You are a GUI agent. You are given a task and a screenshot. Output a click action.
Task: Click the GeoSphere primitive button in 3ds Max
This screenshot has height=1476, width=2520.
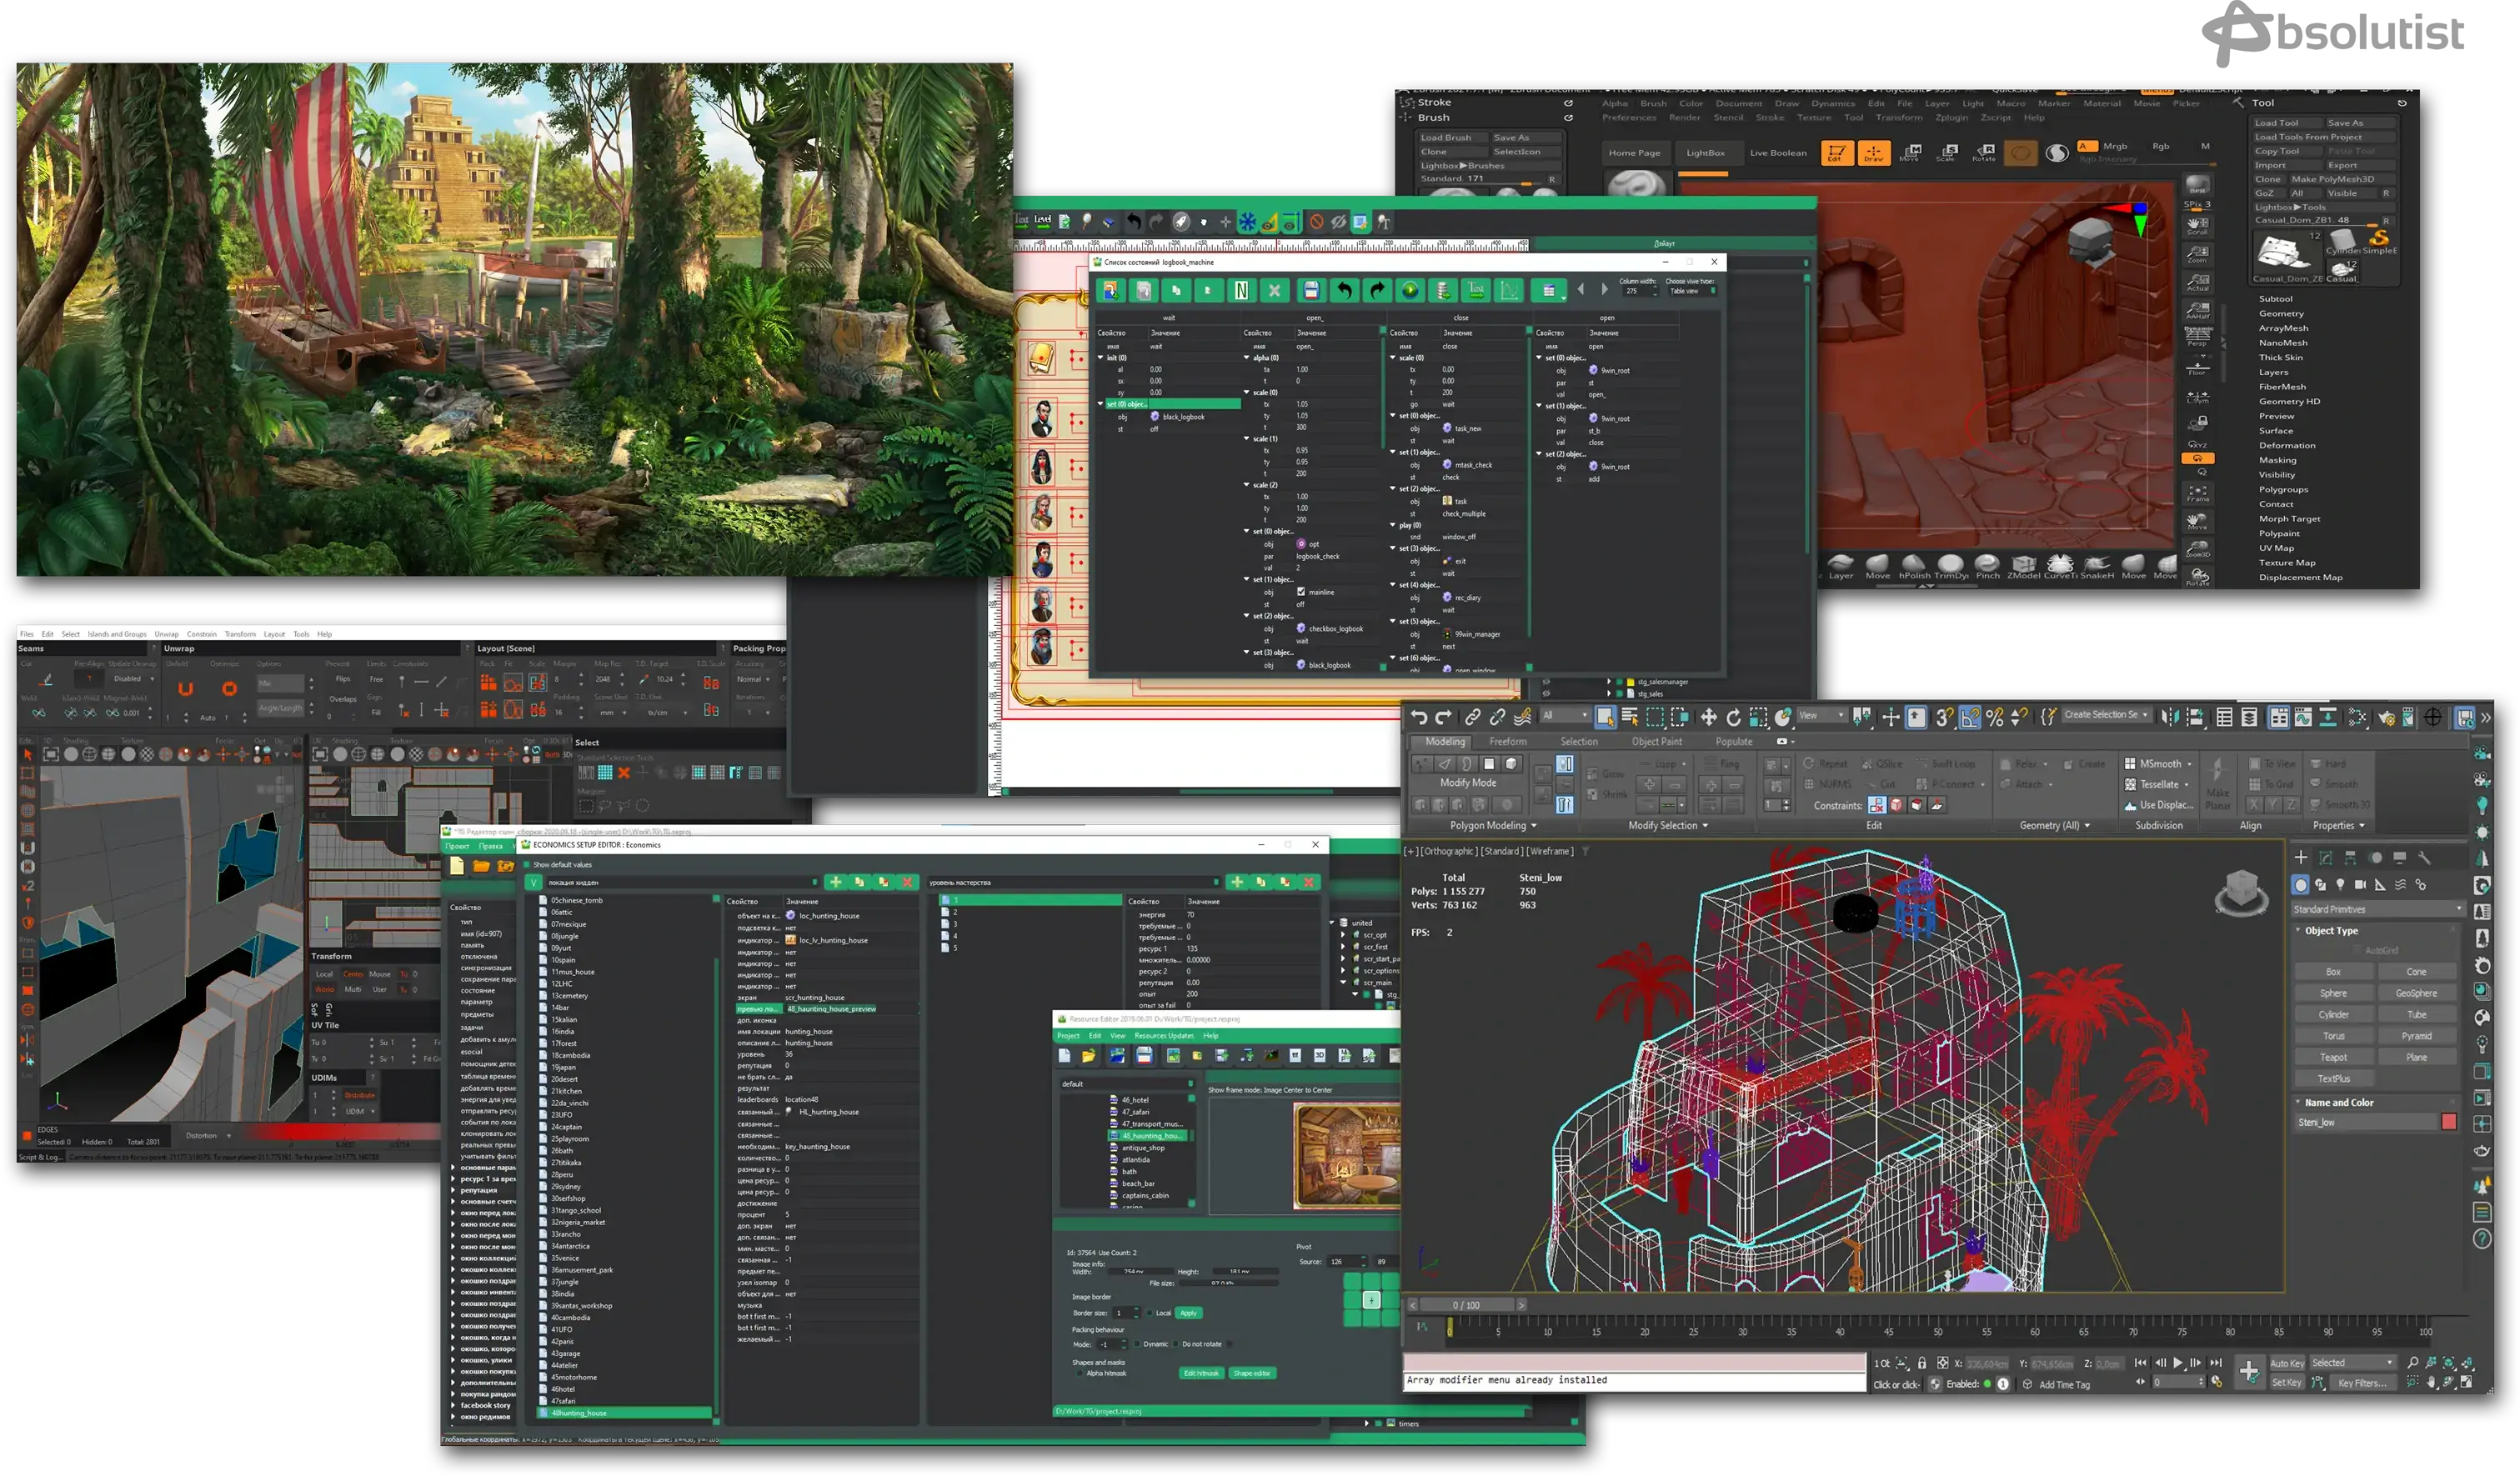click(x=2415, y=993)
